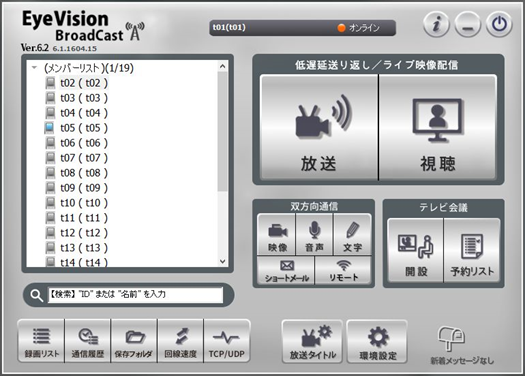Screen dimensions: 525x376
Task: Open the 予約リスト reservation list
Action: click(x=472, y=250)
